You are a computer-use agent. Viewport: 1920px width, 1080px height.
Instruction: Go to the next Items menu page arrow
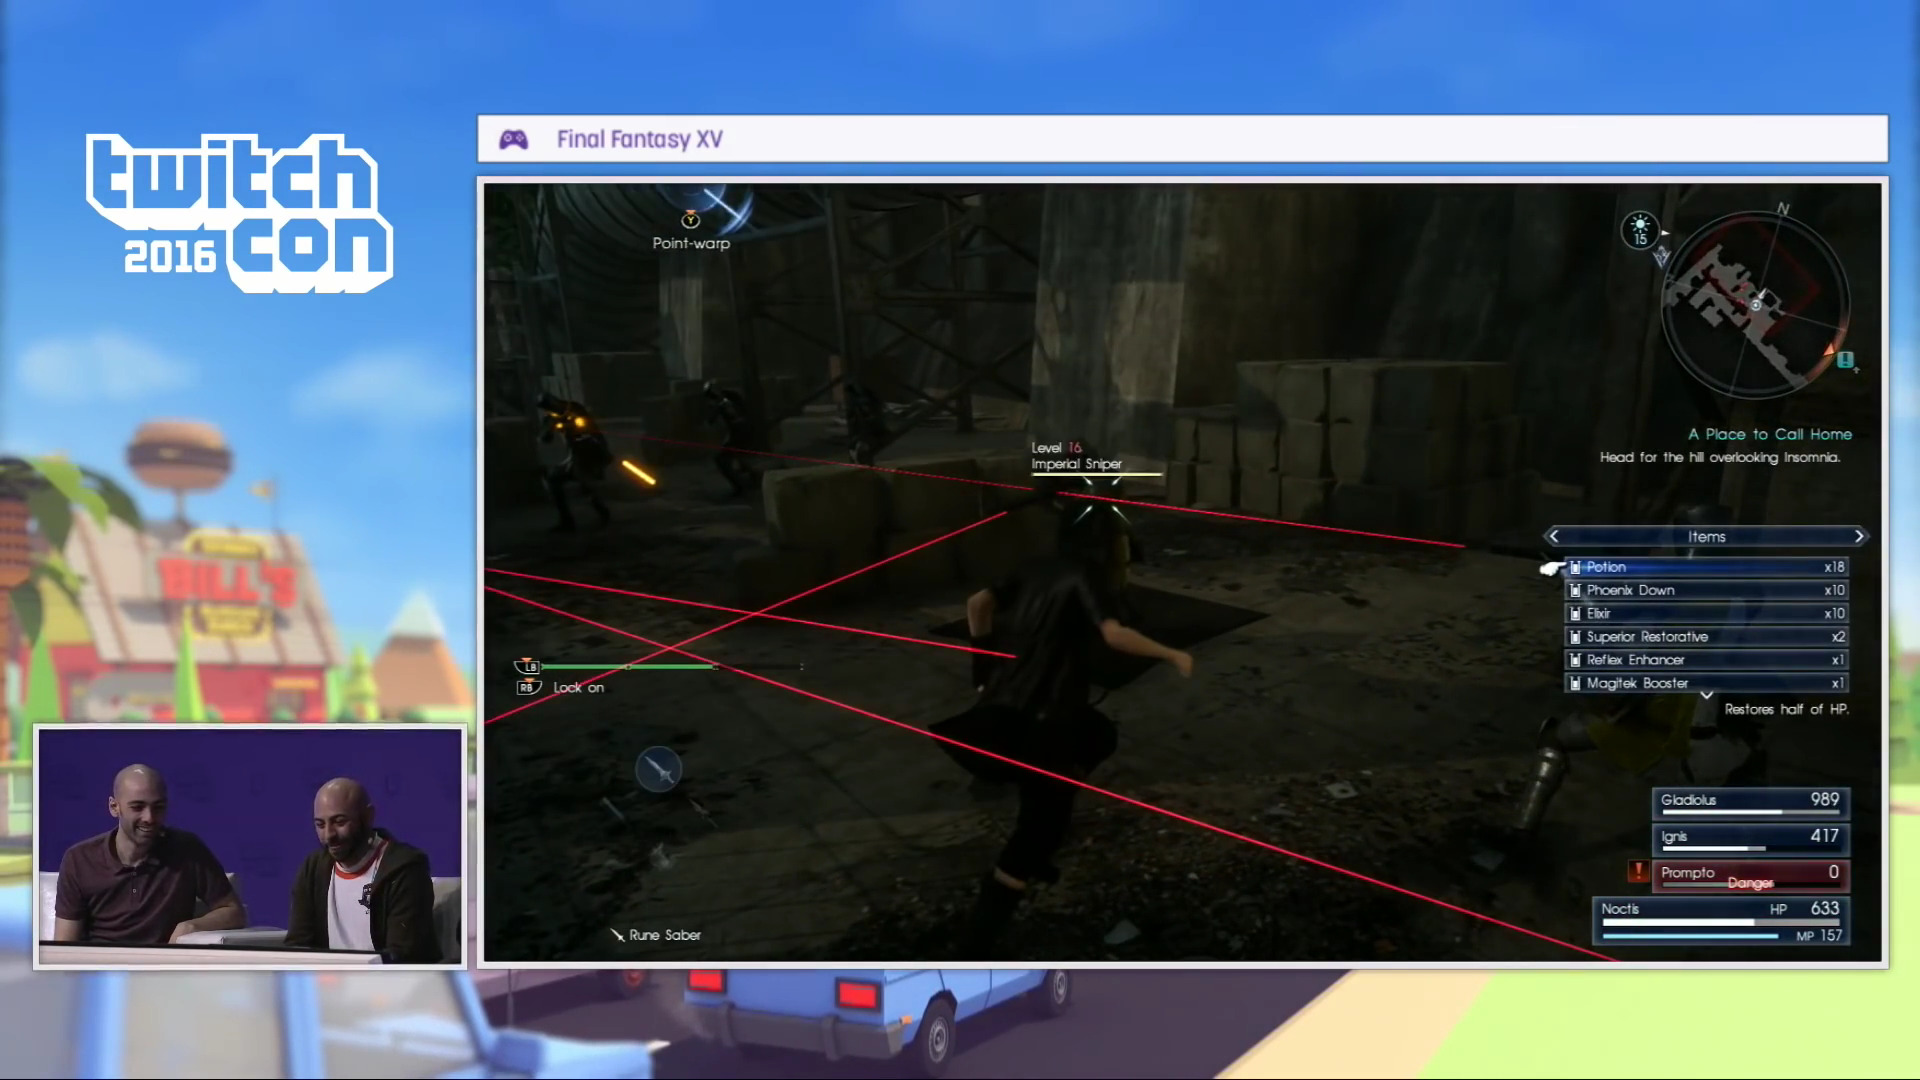pos(1859,536)
